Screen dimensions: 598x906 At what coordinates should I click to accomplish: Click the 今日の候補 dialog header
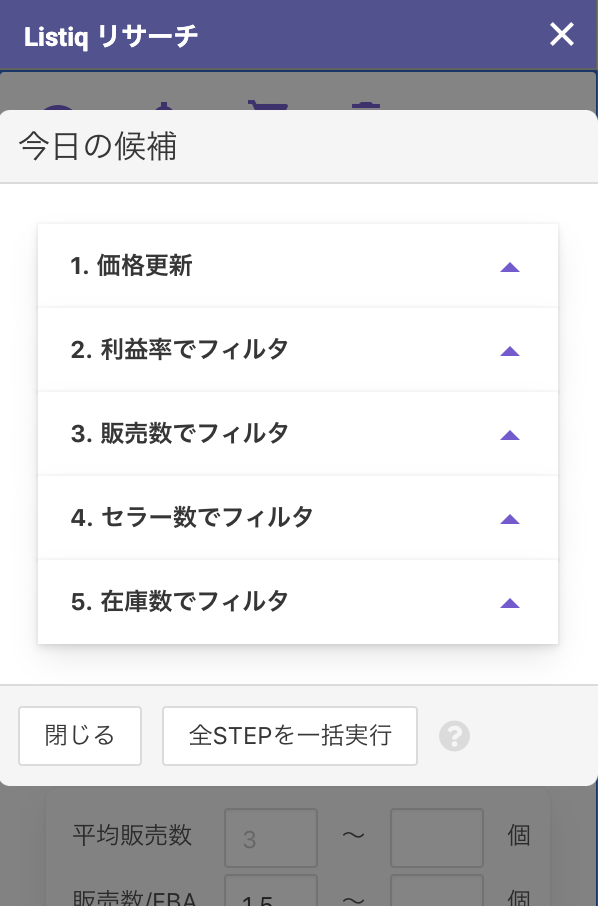pos(299,146)
